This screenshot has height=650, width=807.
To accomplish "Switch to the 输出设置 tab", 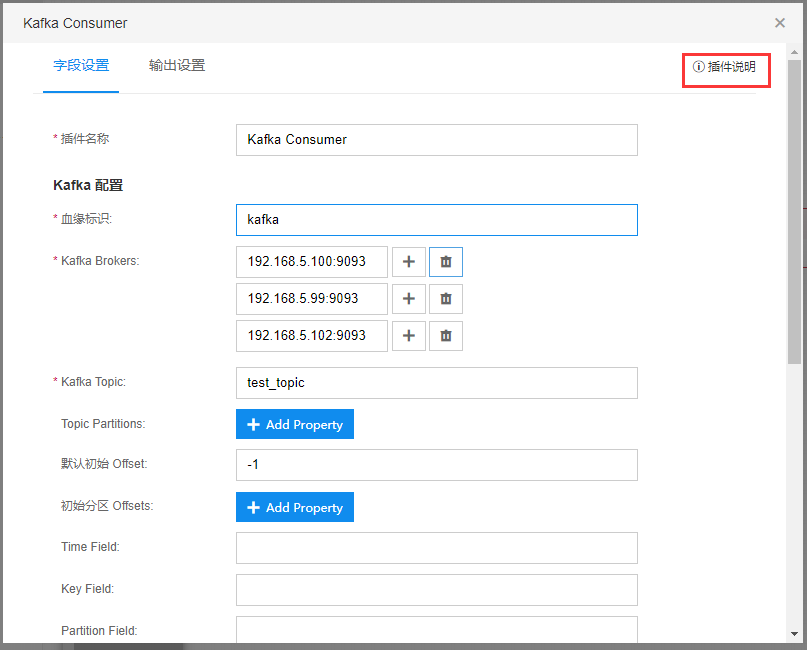I will (x=177, y=66).
